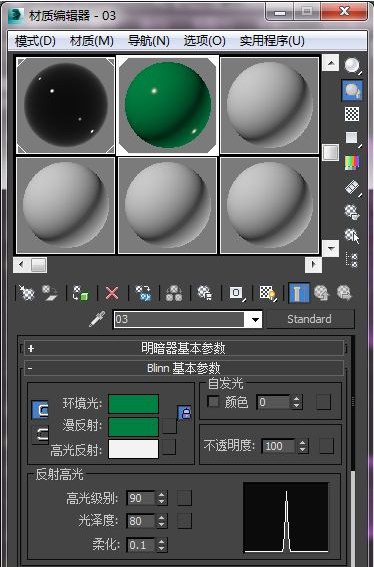Click the Select by Material icon
Viewport: 374px width, 567px height.
tap(352, 235)
